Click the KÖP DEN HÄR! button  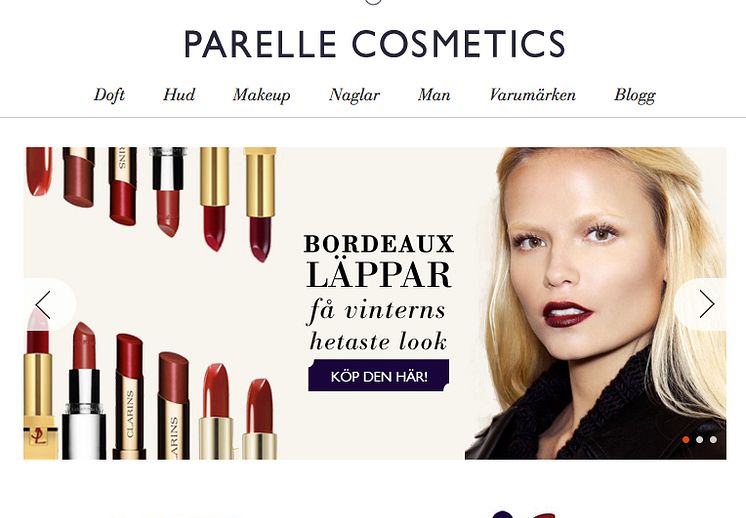point(379,376)
